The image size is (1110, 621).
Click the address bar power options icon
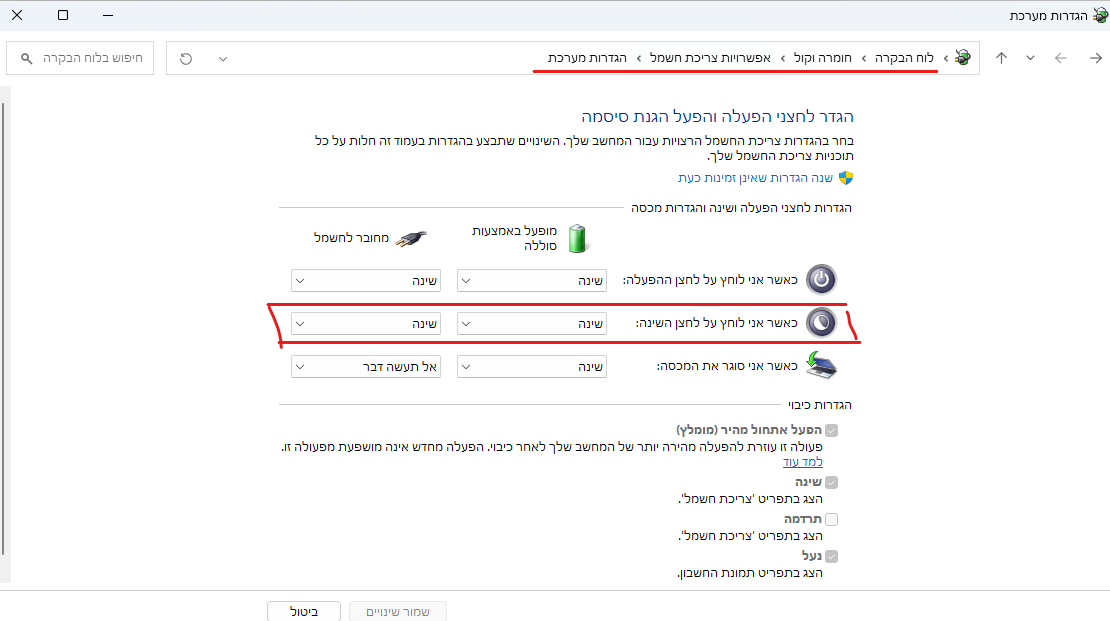[962, 57]
